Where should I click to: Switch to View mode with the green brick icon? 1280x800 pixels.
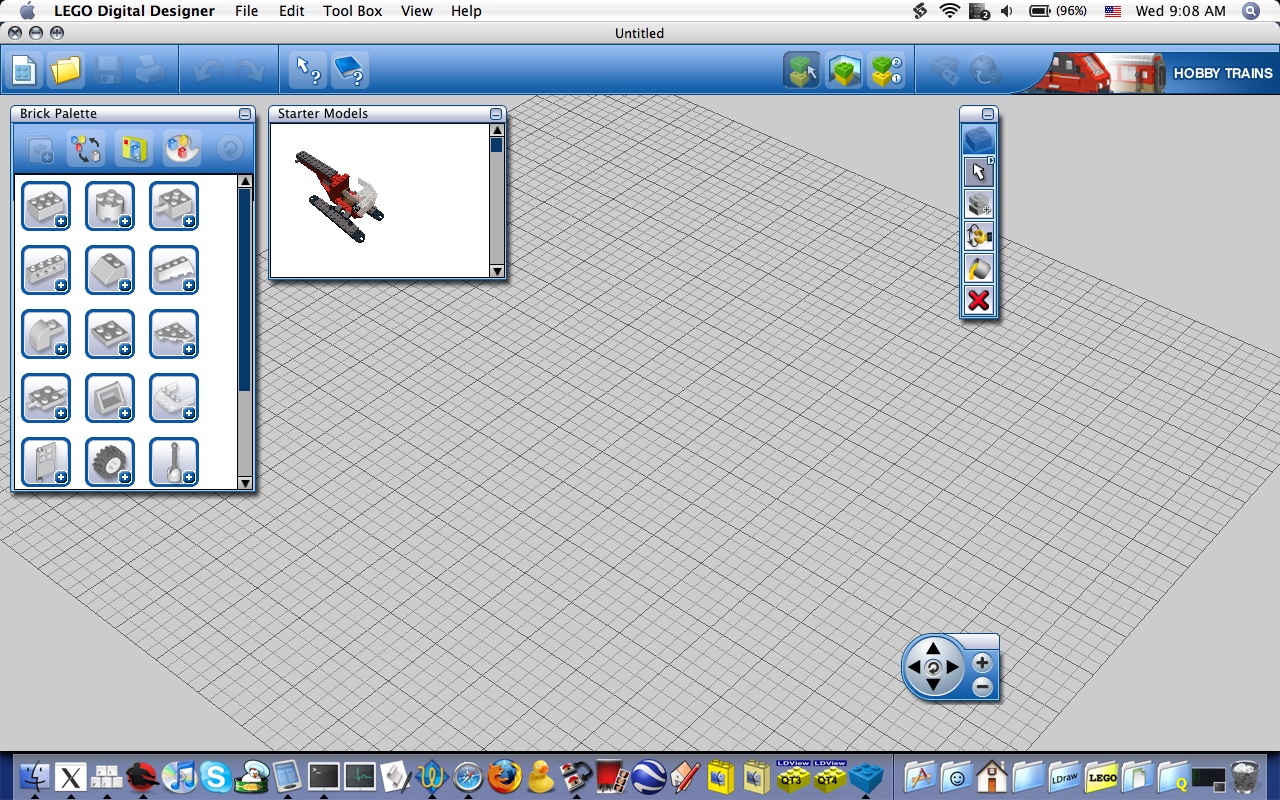[x=843, y=70]
